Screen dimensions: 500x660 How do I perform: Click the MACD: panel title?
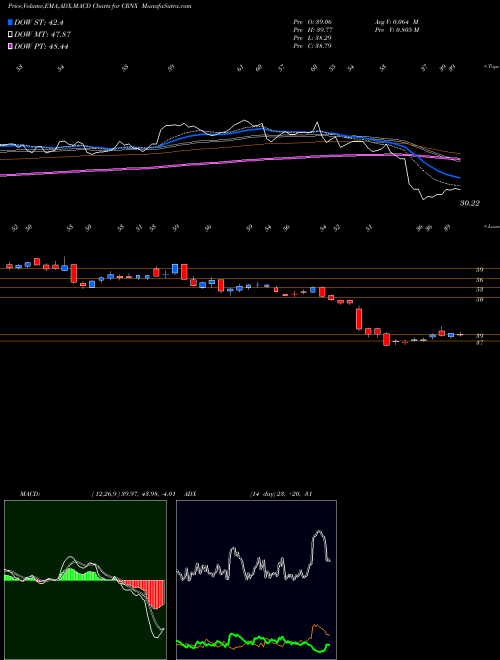[x=30, y=494]
